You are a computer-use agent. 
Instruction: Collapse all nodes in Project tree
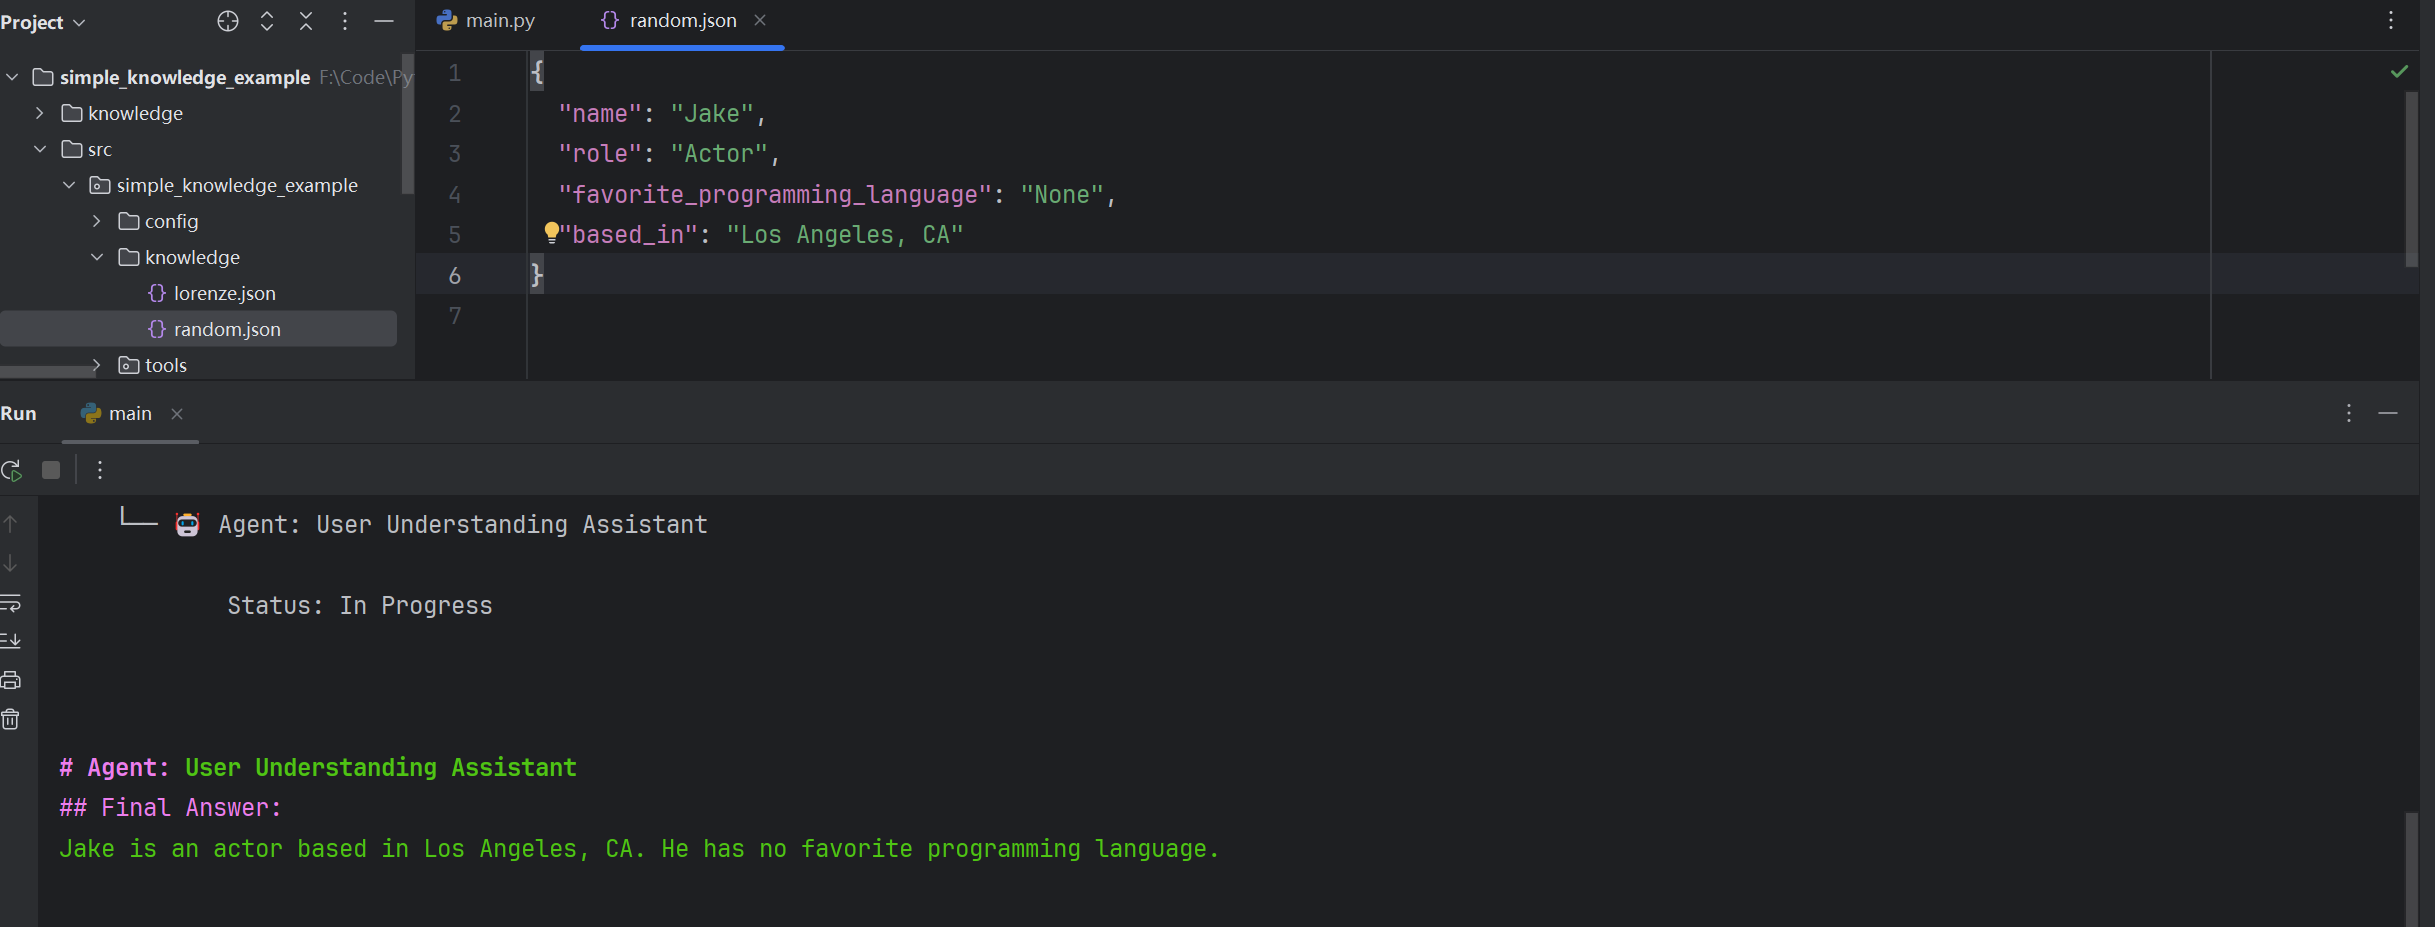(x=306, y=21)
